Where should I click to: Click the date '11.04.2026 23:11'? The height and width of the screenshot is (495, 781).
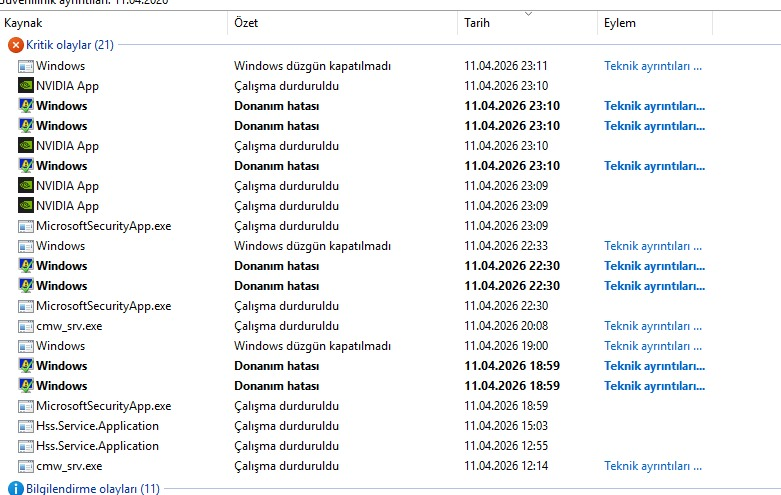tap(506, 66)
